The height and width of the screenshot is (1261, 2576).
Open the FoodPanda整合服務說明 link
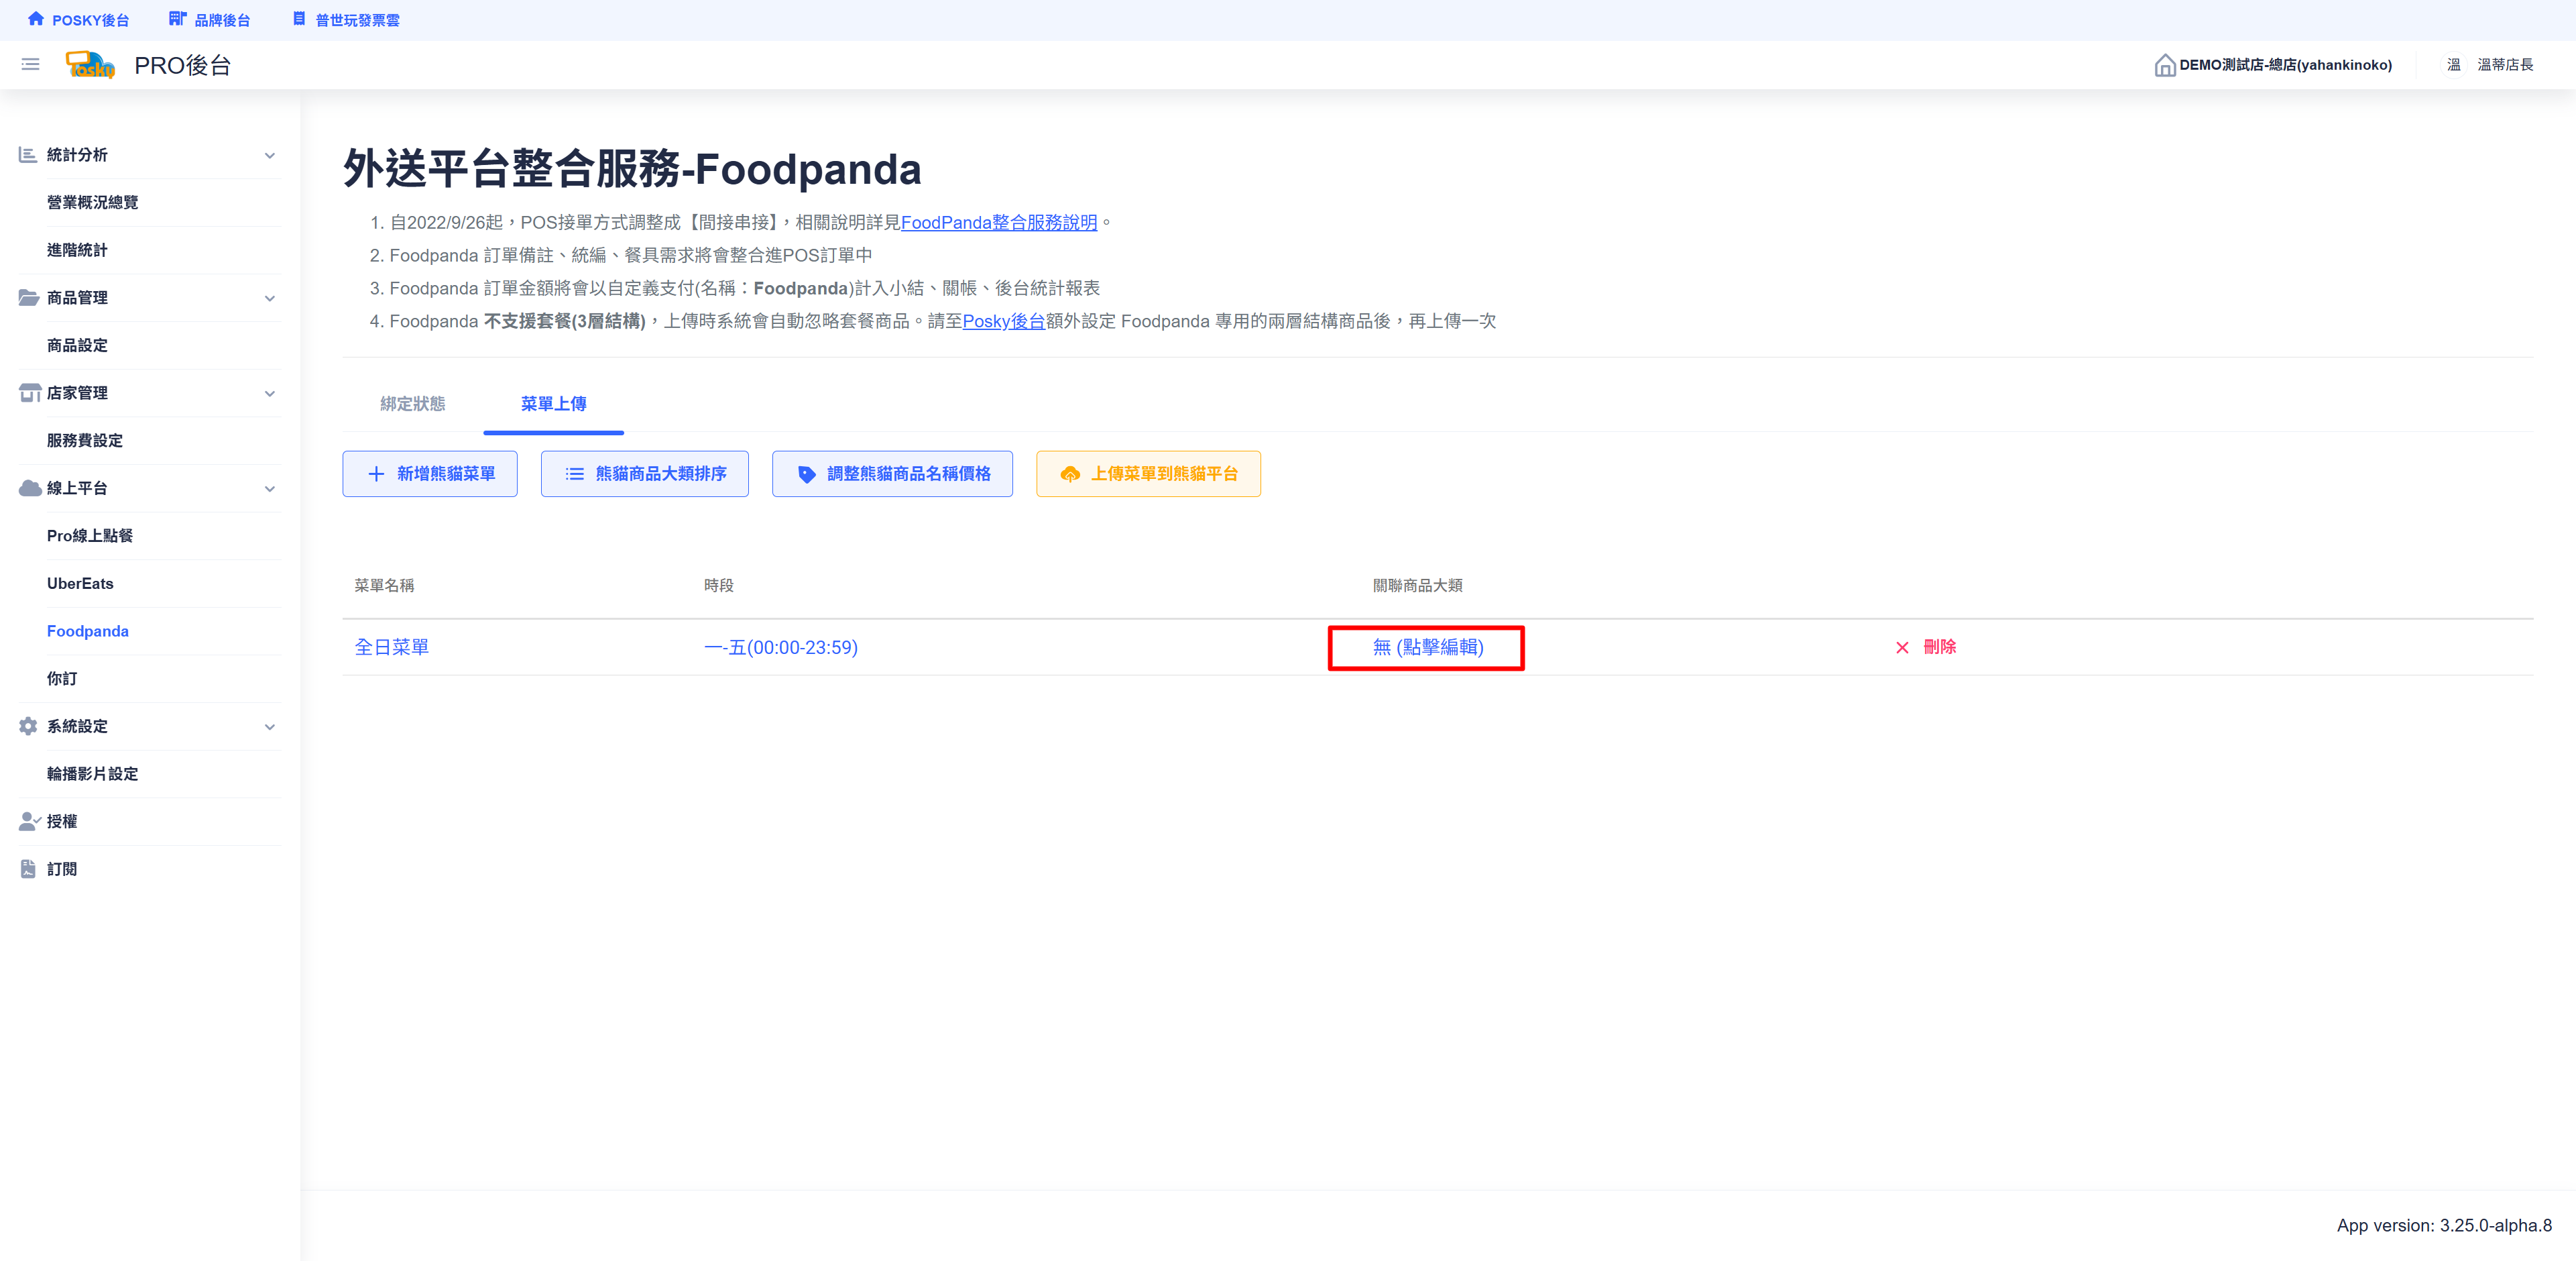(x=998, y=222)
